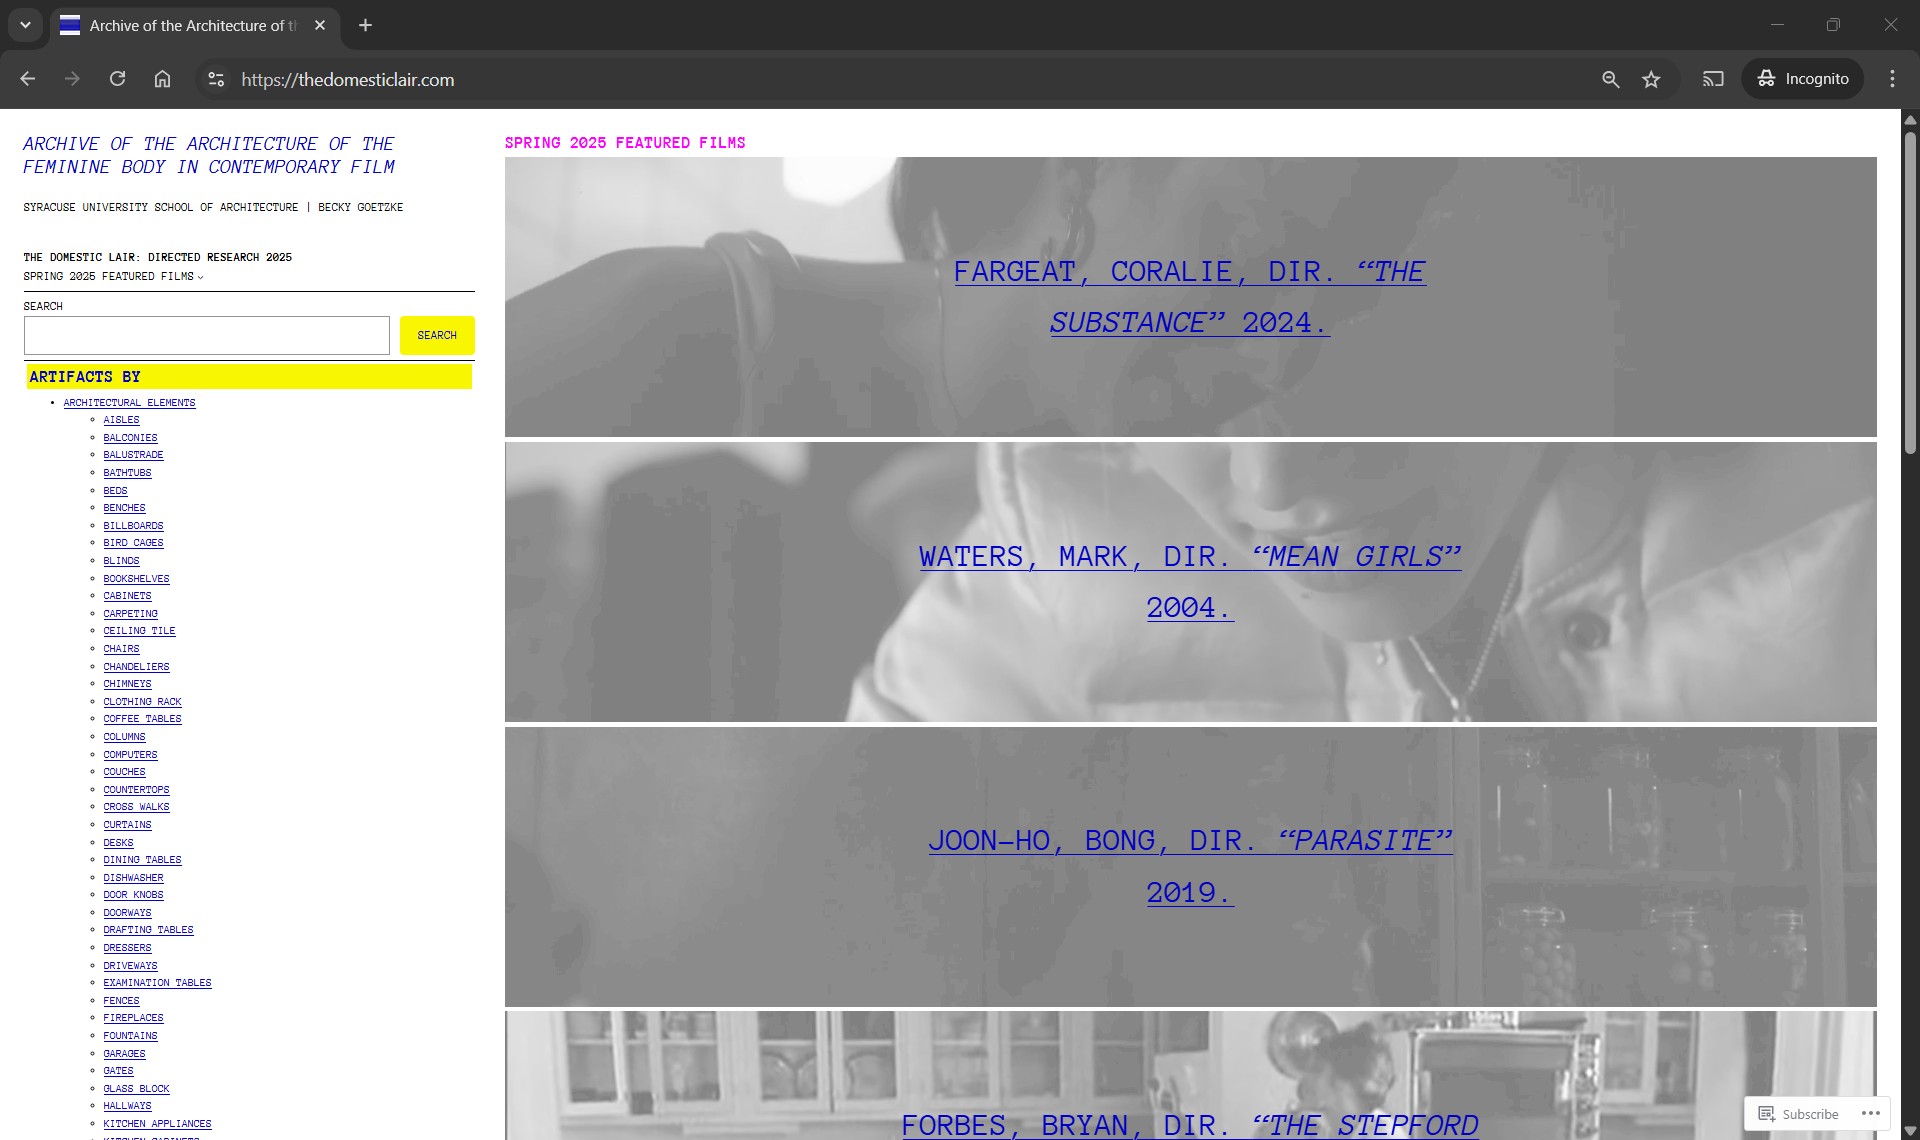Open the three-dot menu beside Subscribe
The height and width of the screenshot is (1140, 1920).
coord(1871,1114)
